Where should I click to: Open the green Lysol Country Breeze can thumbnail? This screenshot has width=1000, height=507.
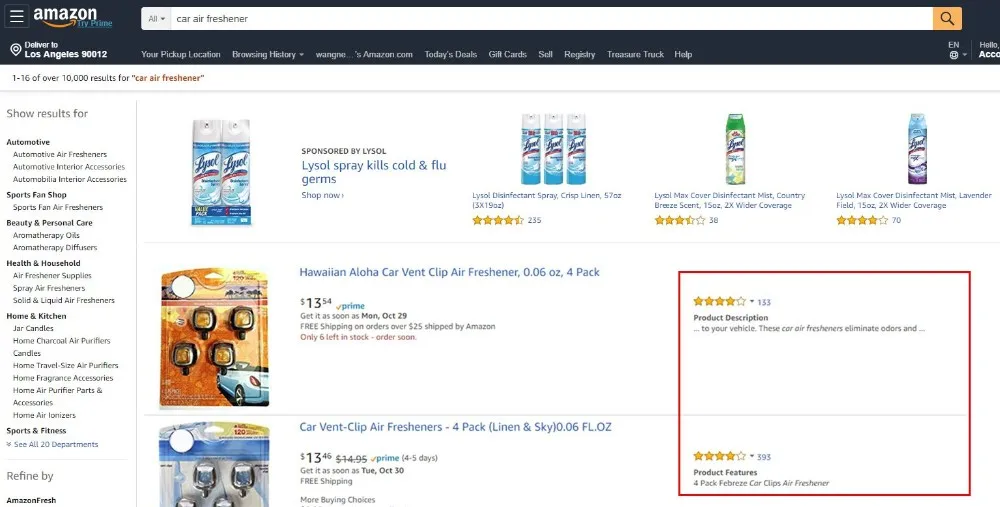tap(735, 149)
